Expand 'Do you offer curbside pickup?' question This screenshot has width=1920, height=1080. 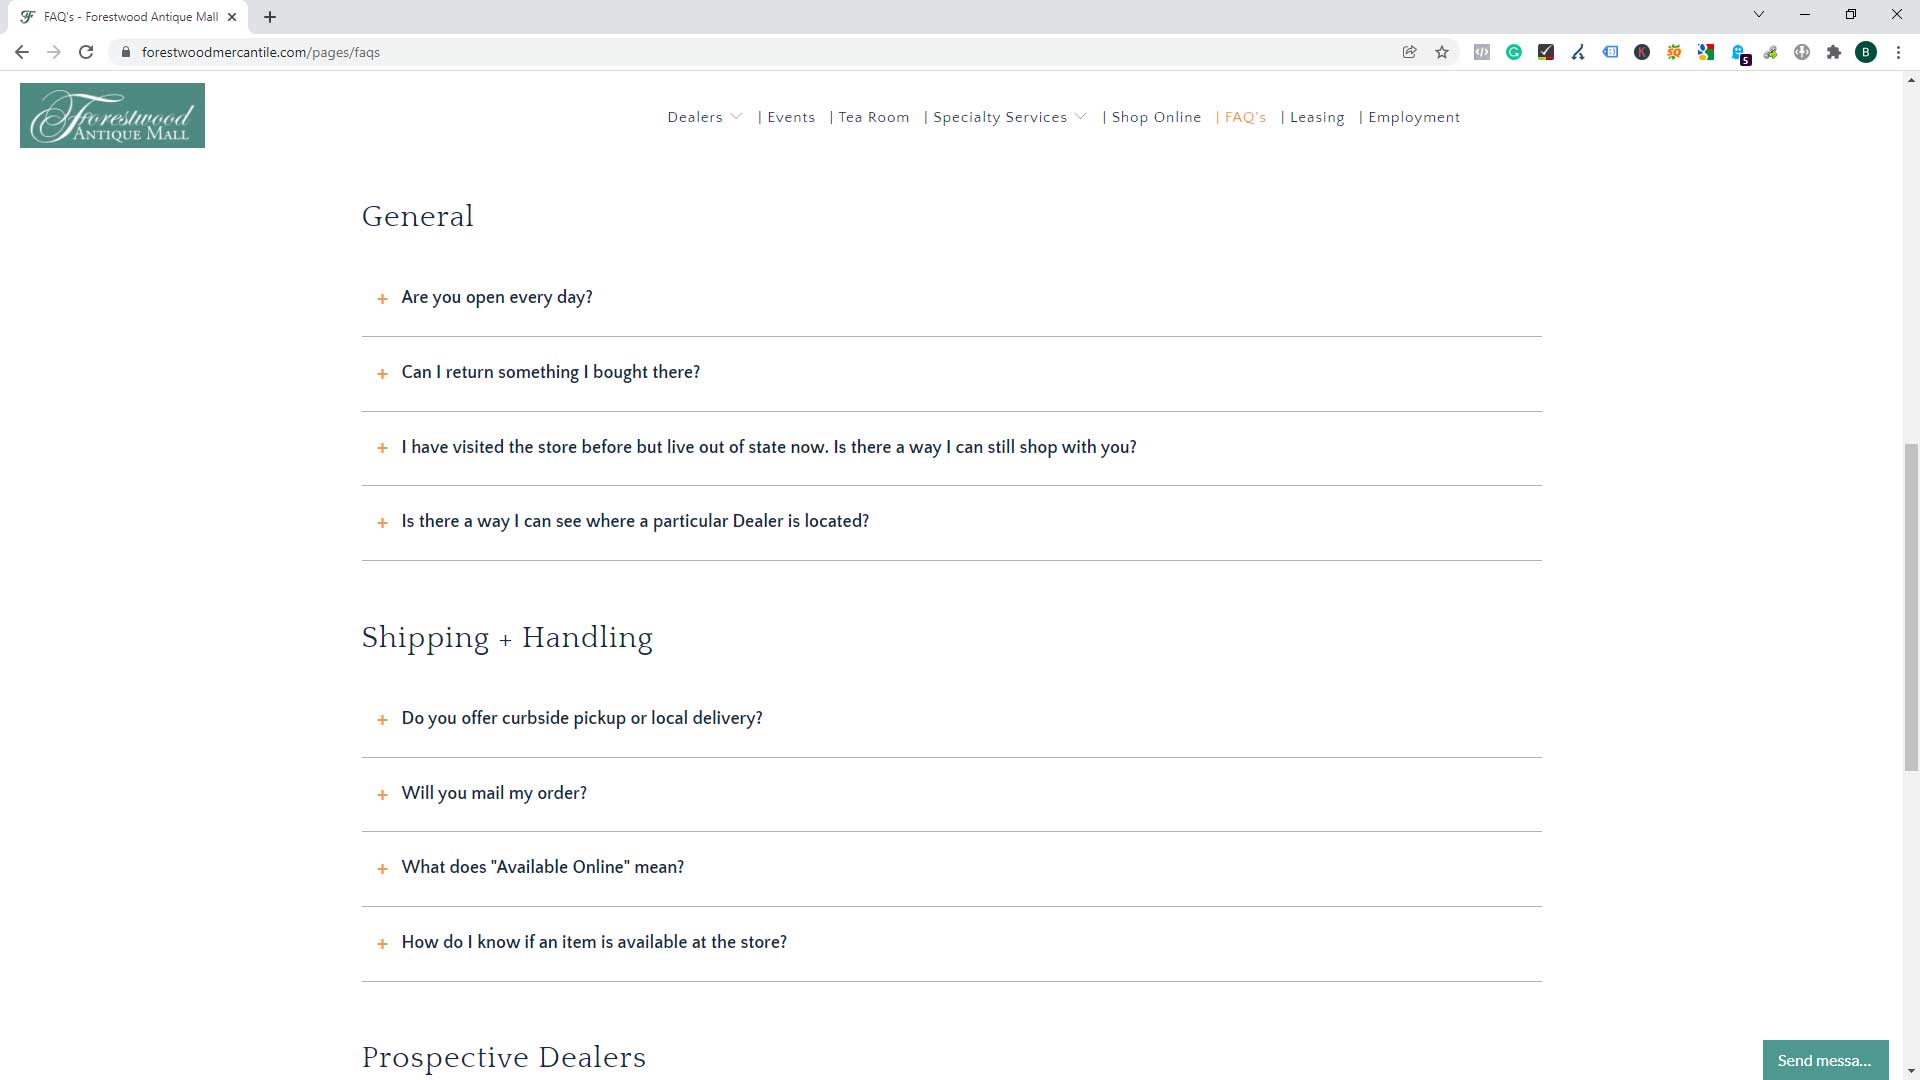[384, 717]
